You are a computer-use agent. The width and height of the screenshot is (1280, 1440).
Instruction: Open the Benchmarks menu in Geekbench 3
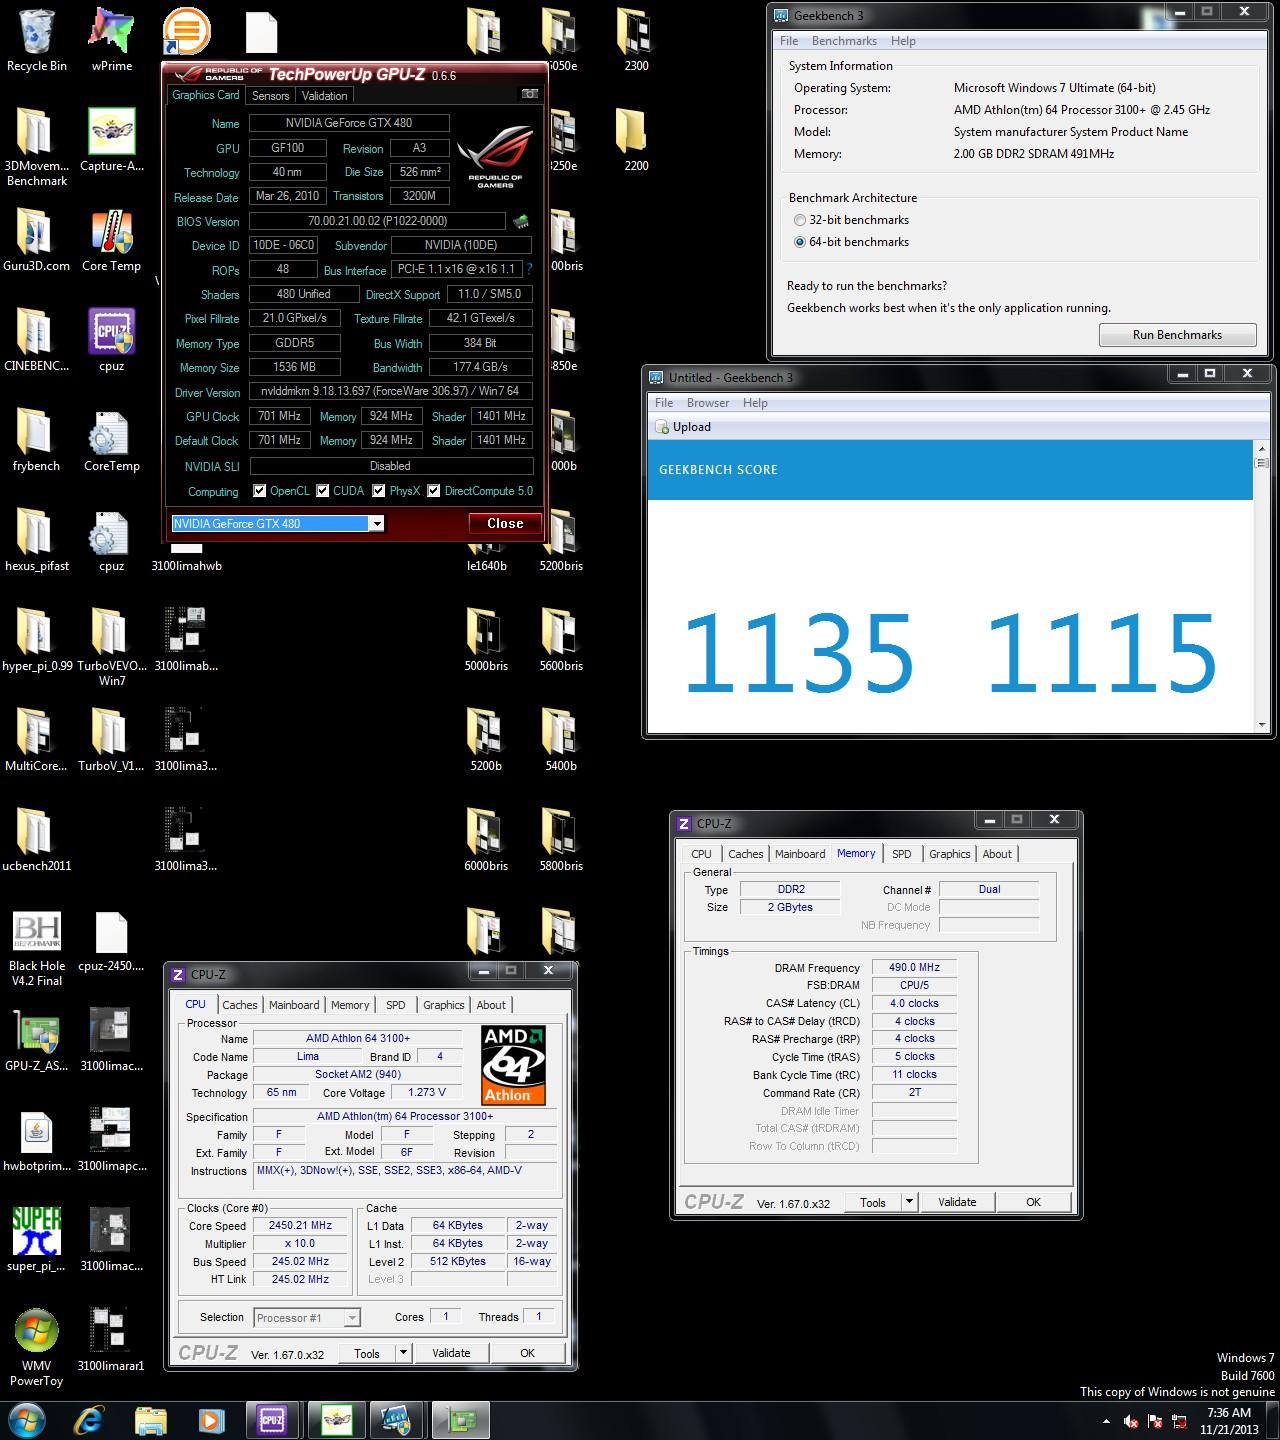point(844,41)
